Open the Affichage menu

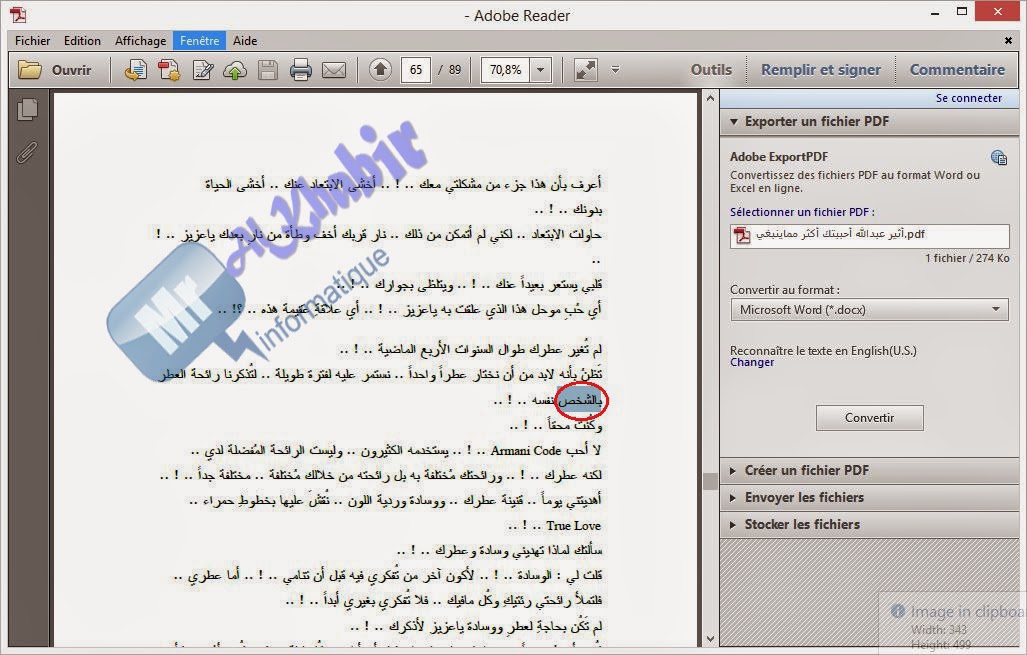point(141,41)
